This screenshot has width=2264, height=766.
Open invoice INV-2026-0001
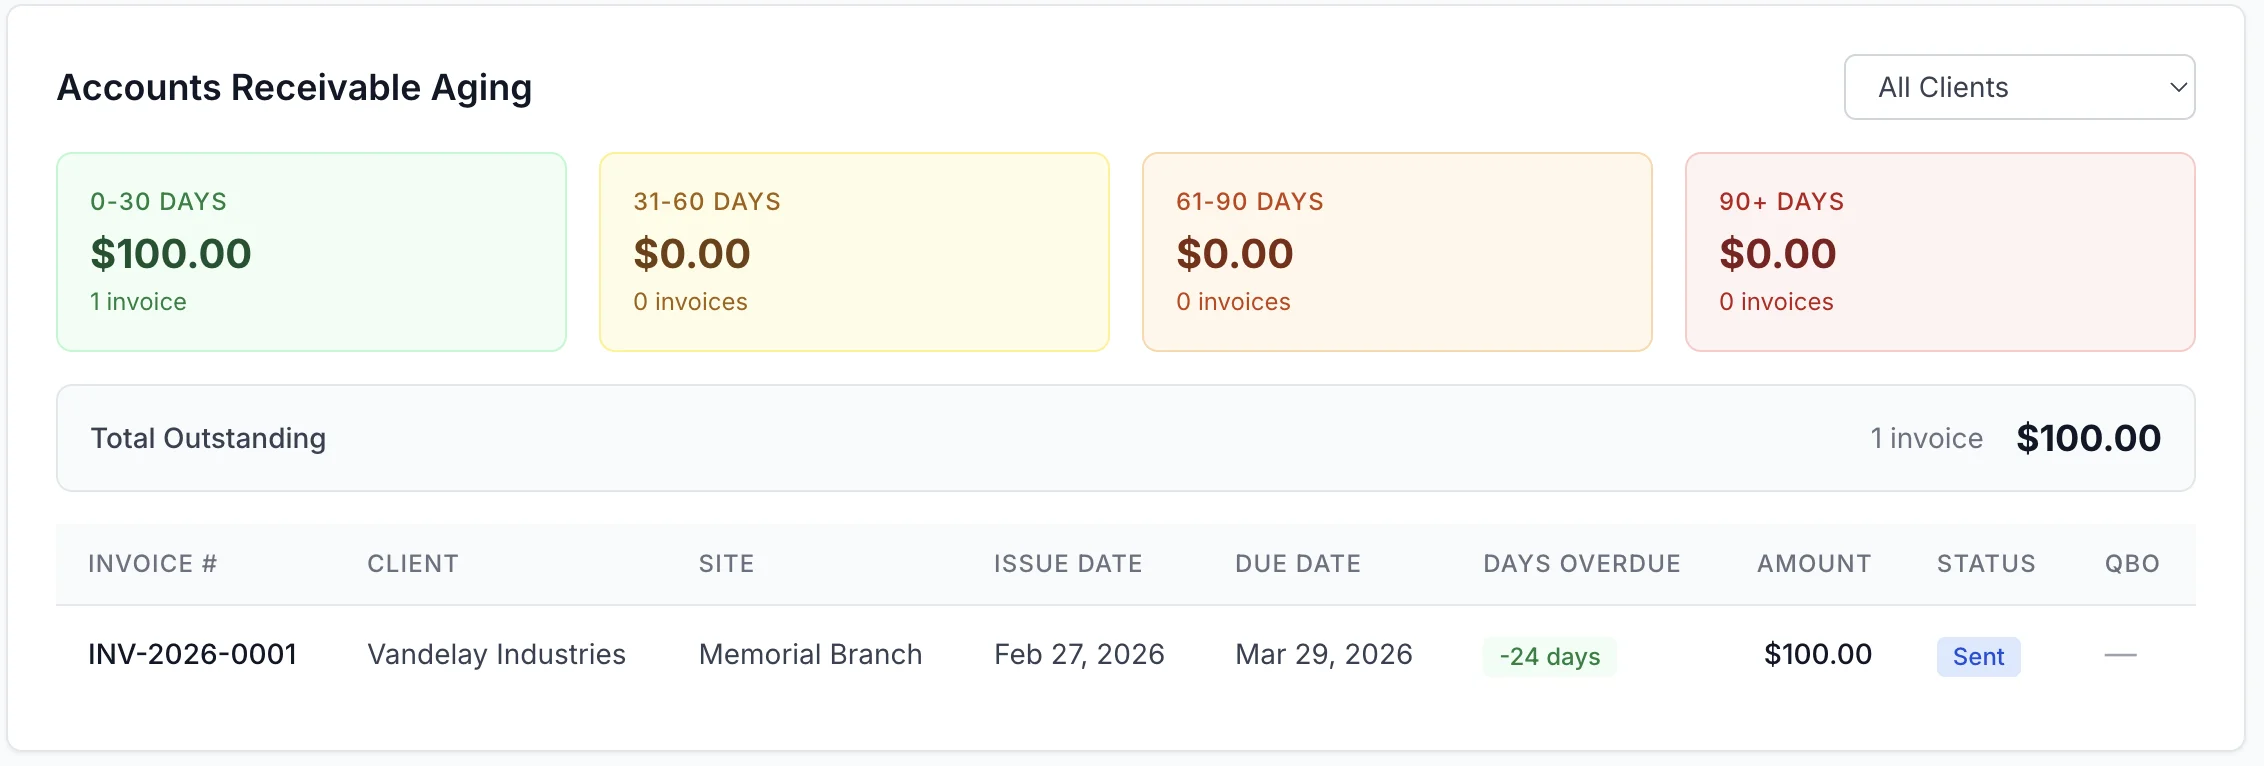click(x=192, y=654)
